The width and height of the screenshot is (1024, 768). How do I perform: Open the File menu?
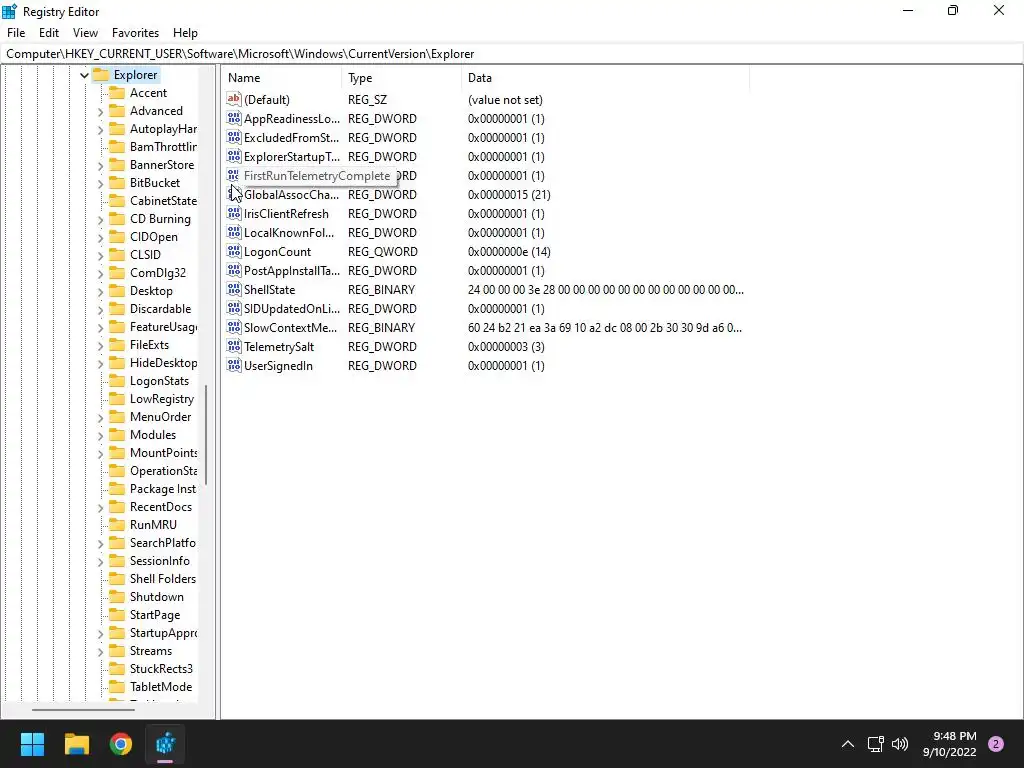(16, 33)
